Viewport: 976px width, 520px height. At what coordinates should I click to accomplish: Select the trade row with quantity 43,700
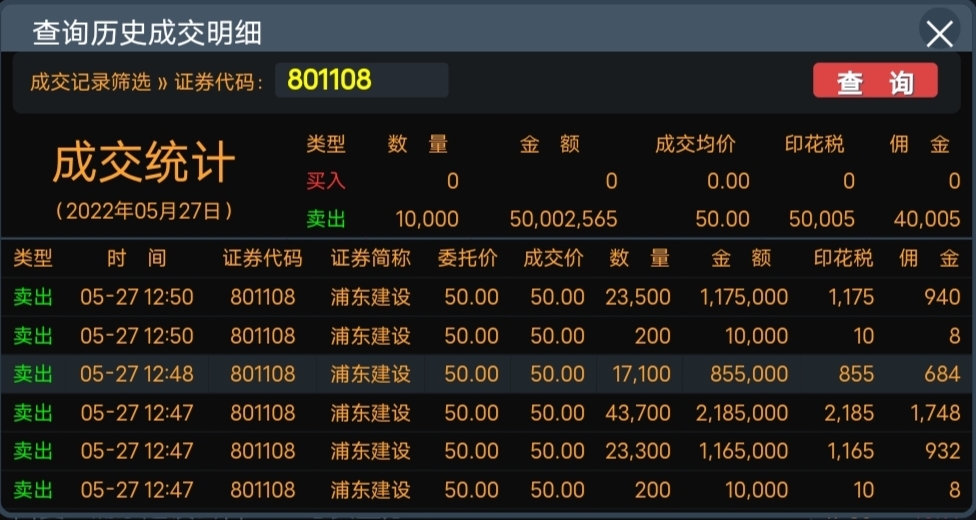coord(487,412)
